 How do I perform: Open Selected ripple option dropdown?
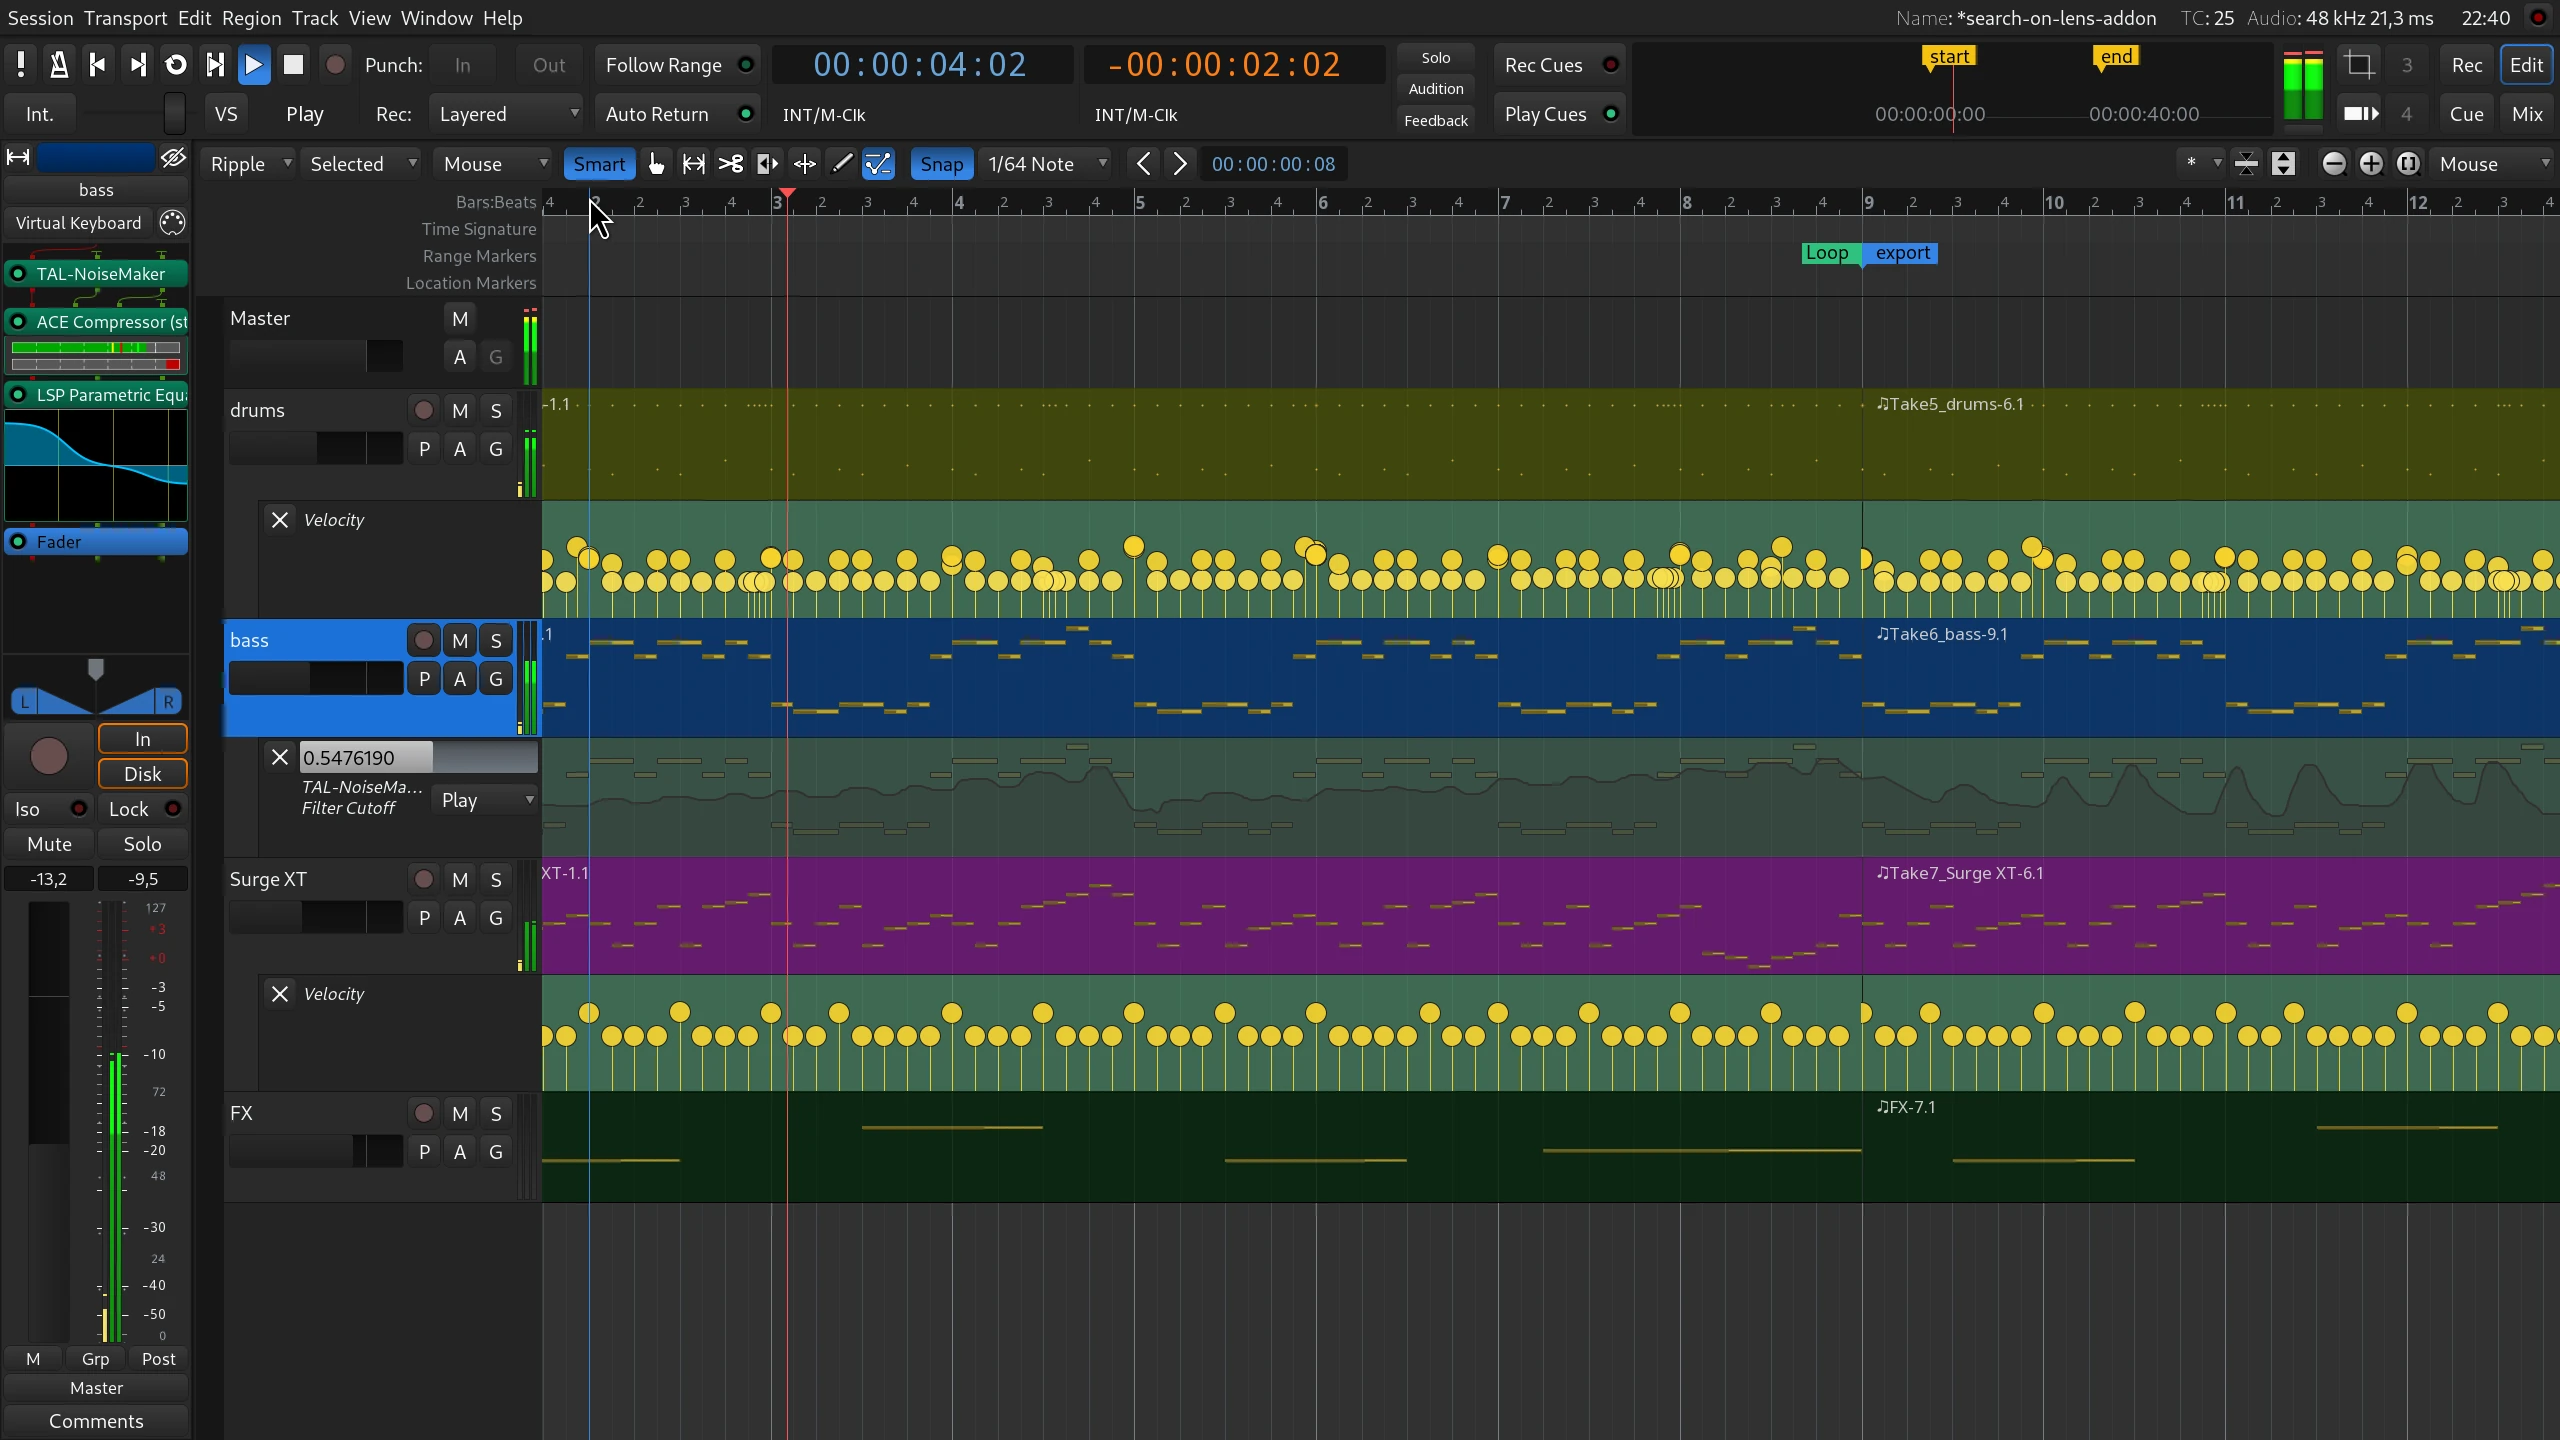click(363, 164)
